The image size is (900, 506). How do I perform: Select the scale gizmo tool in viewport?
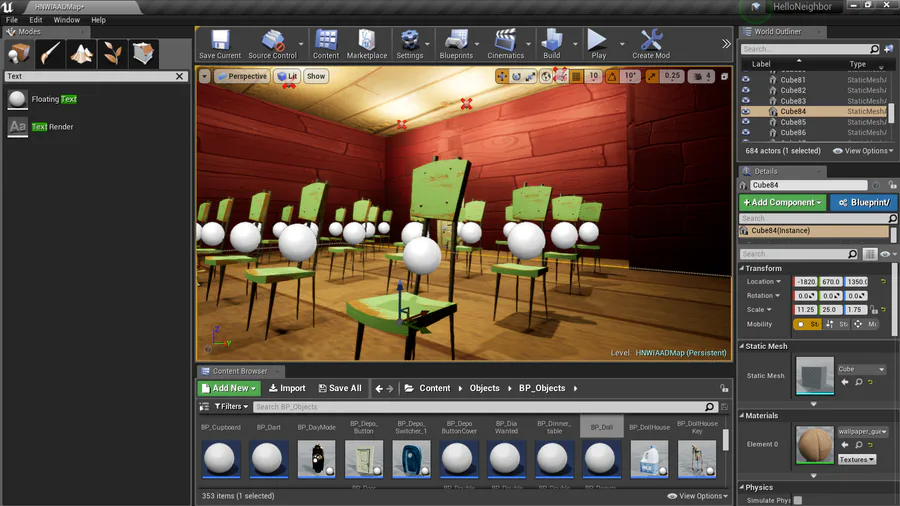pyautogui.click(x=530, y=76)
